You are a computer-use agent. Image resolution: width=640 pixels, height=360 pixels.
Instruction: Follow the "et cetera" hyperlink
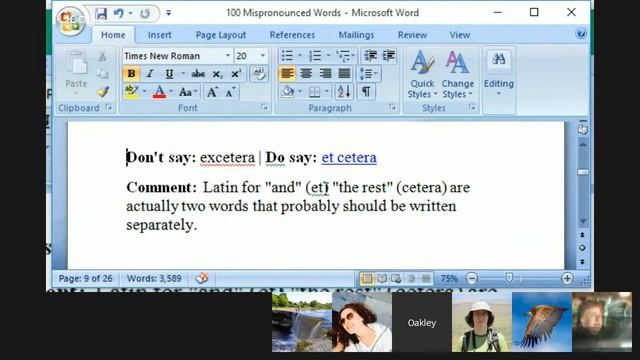pos(349,158)
